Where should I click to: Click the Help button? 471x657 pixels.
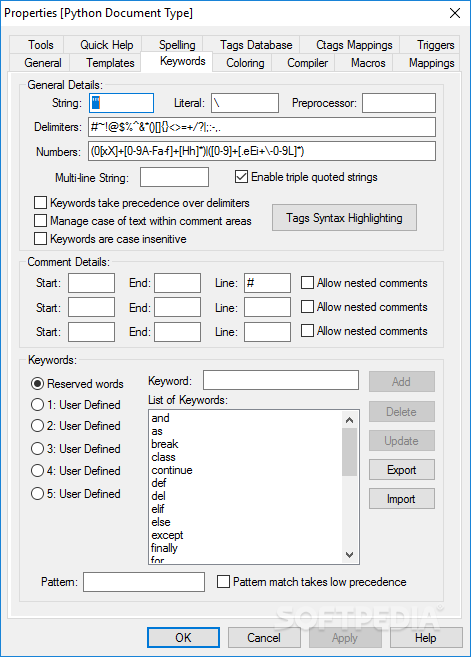click(x=426, y=638)
